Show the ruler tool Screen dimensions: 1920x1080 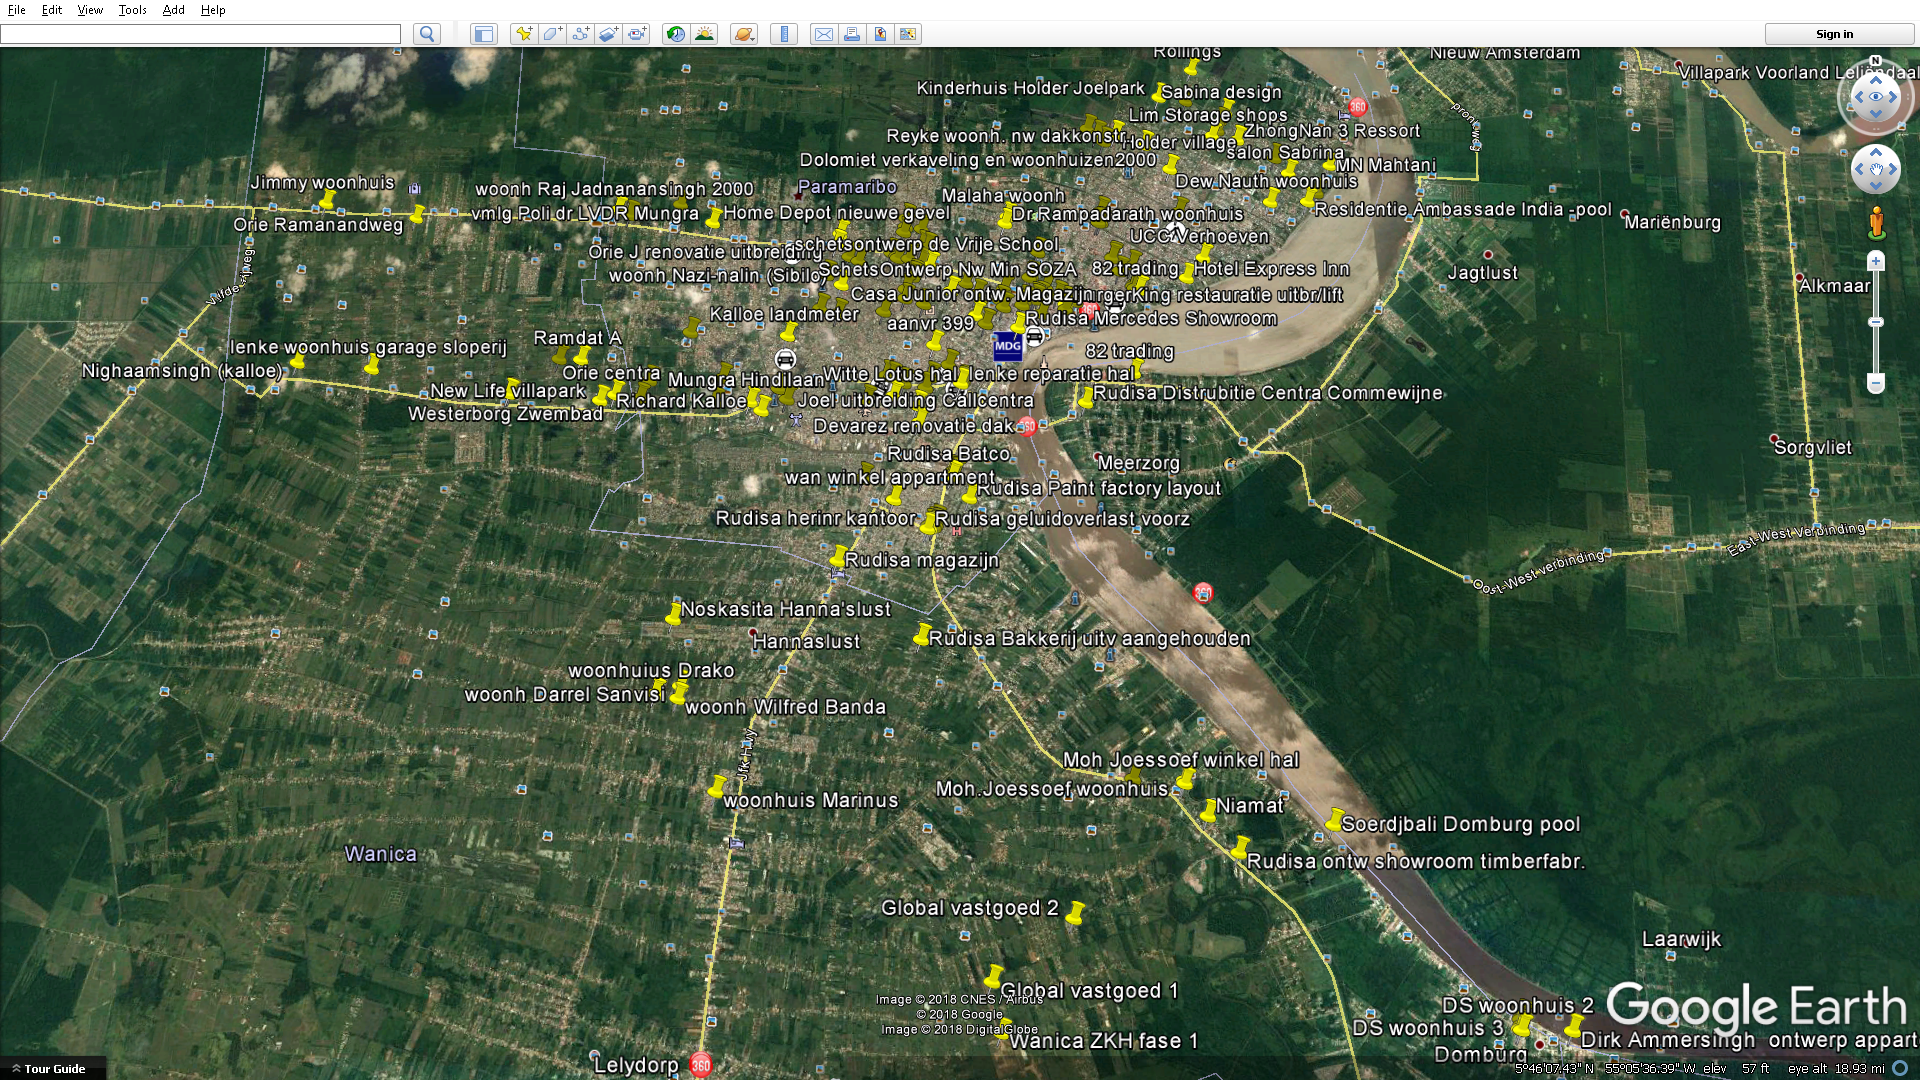click(784, 34)
